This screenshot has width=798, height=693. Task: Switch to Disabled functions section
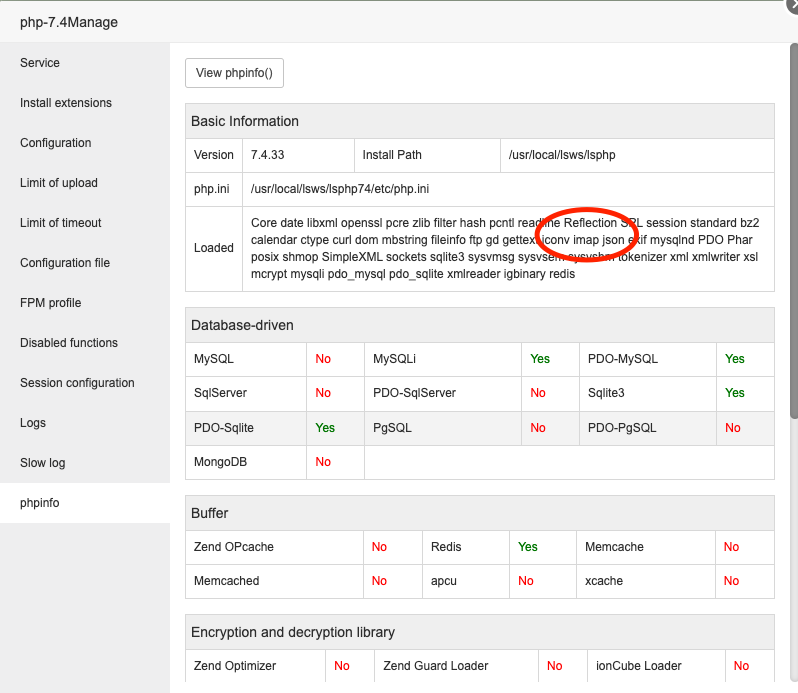(x=69, y=343)
